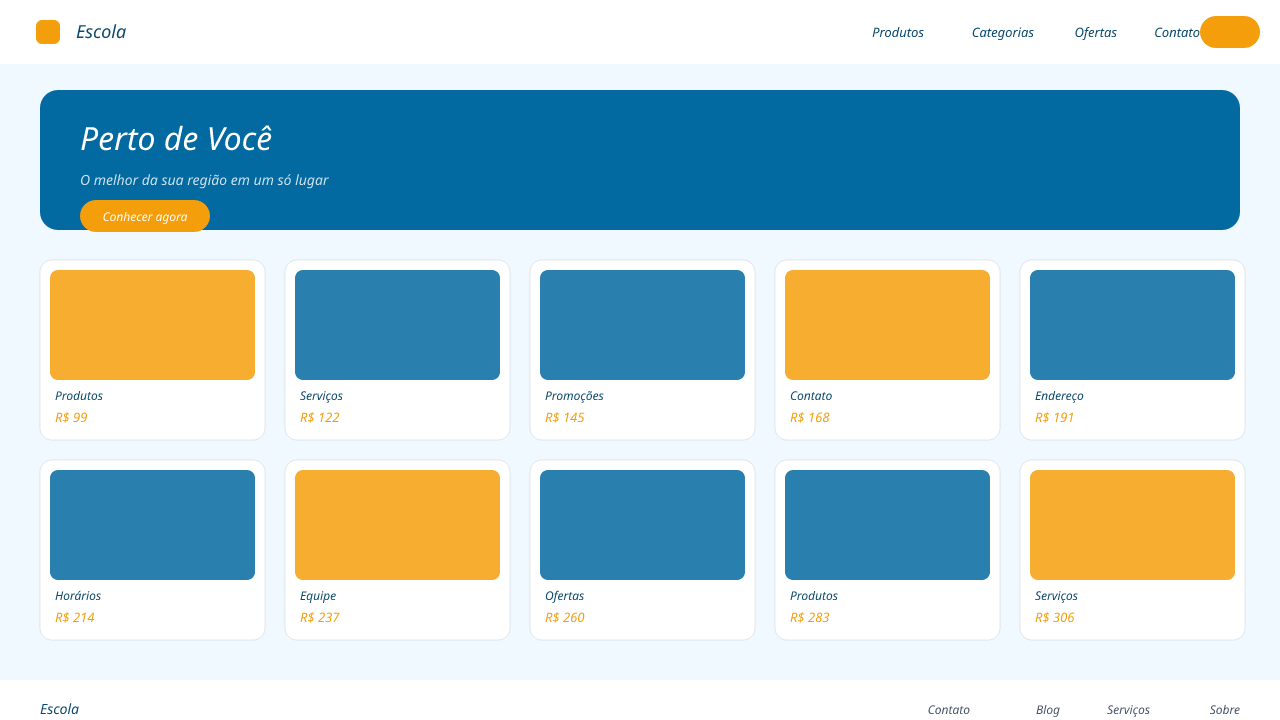The image size is (1280, 720).
Task: Click the Escola brand title text
Action: pos(101,32)
